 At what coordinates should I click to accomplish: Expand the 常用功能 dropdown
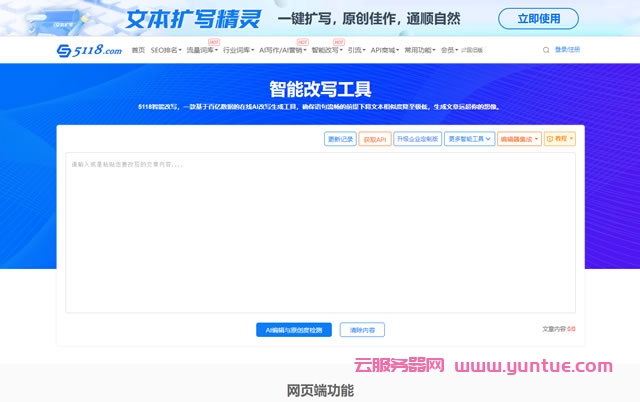point(420,50)
